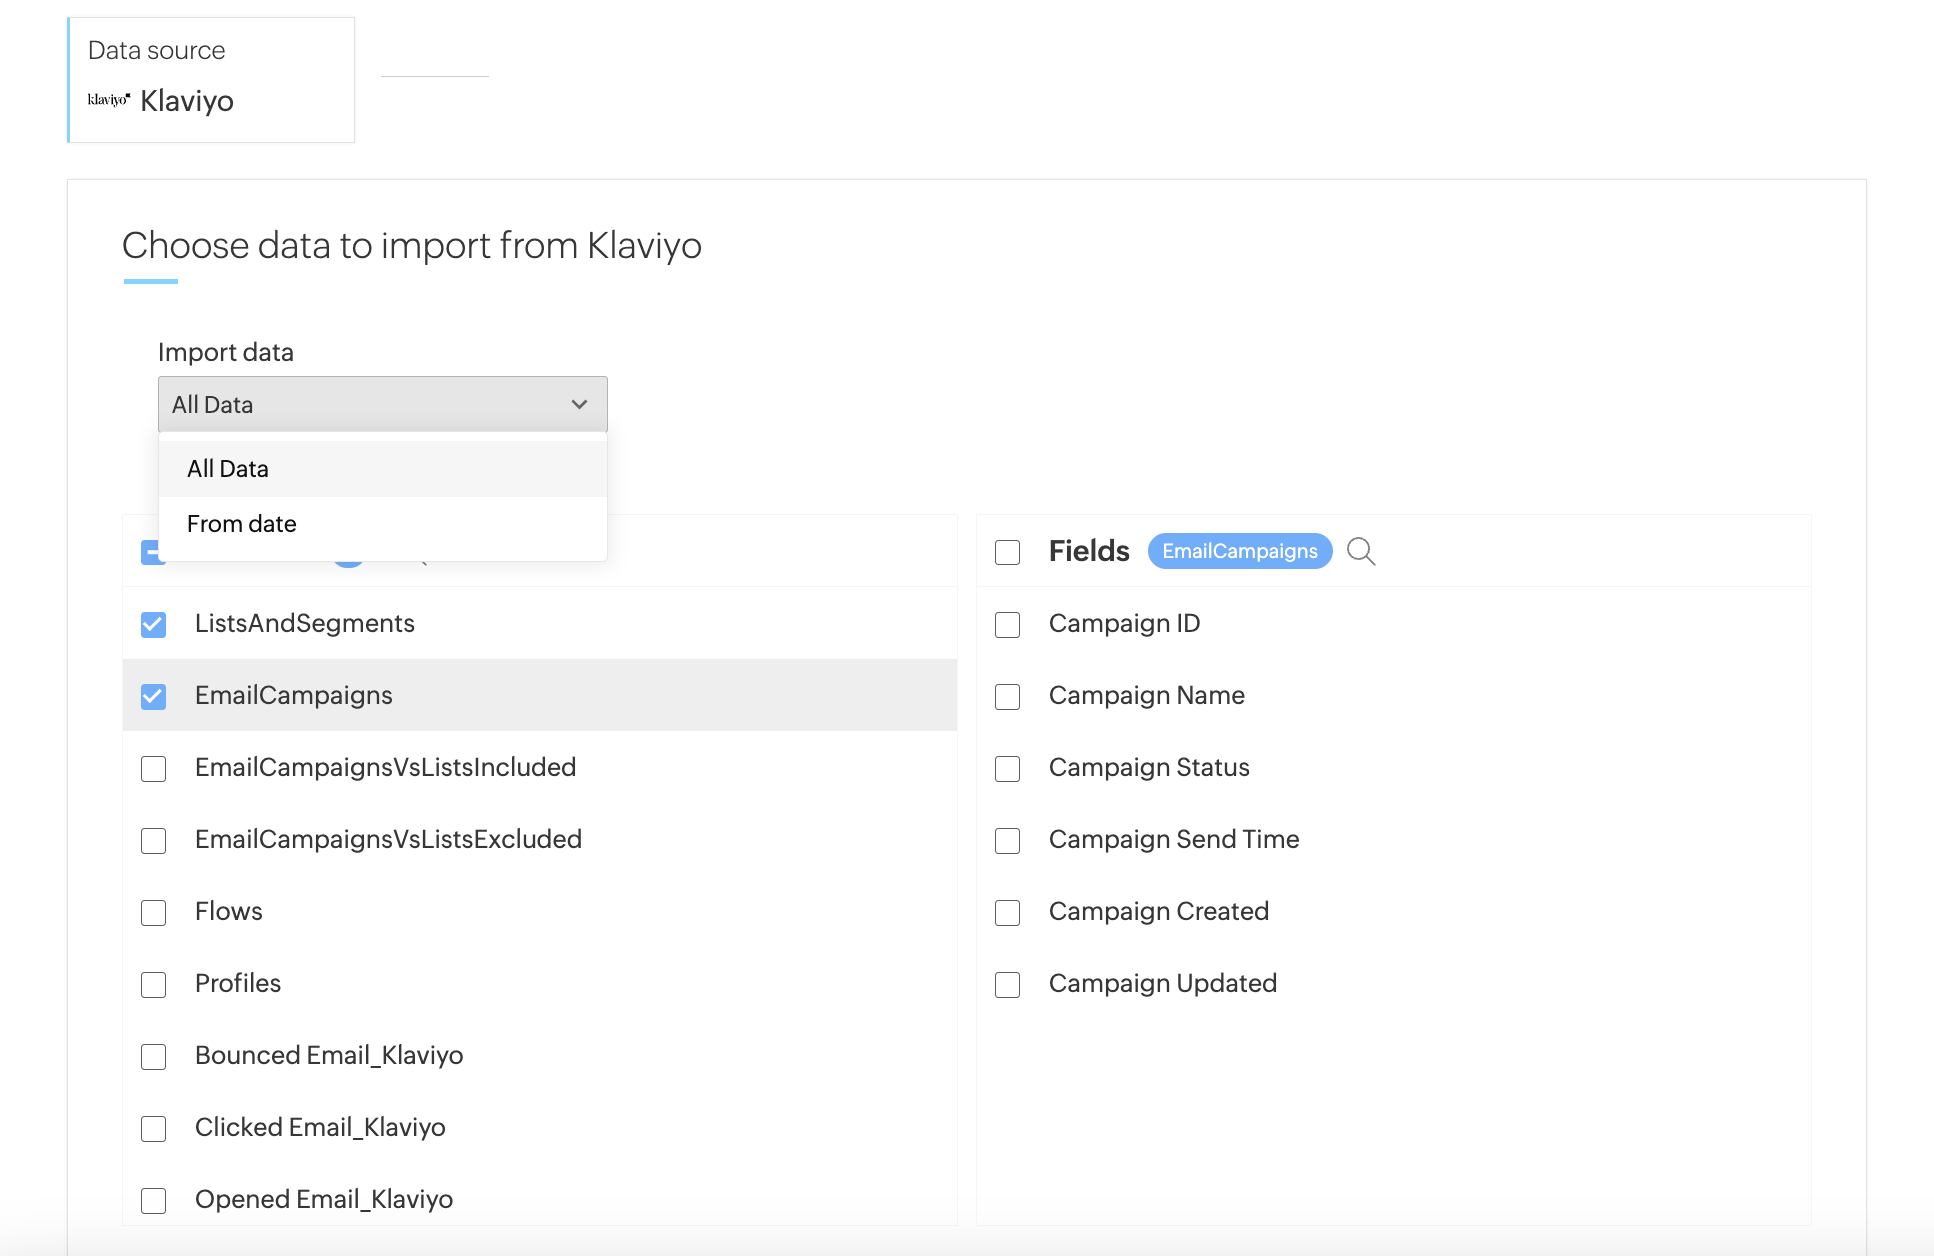Check the Campaign Send Time field
The height and width of the screenshot is (1256, 1934).
coord(1008,840)
